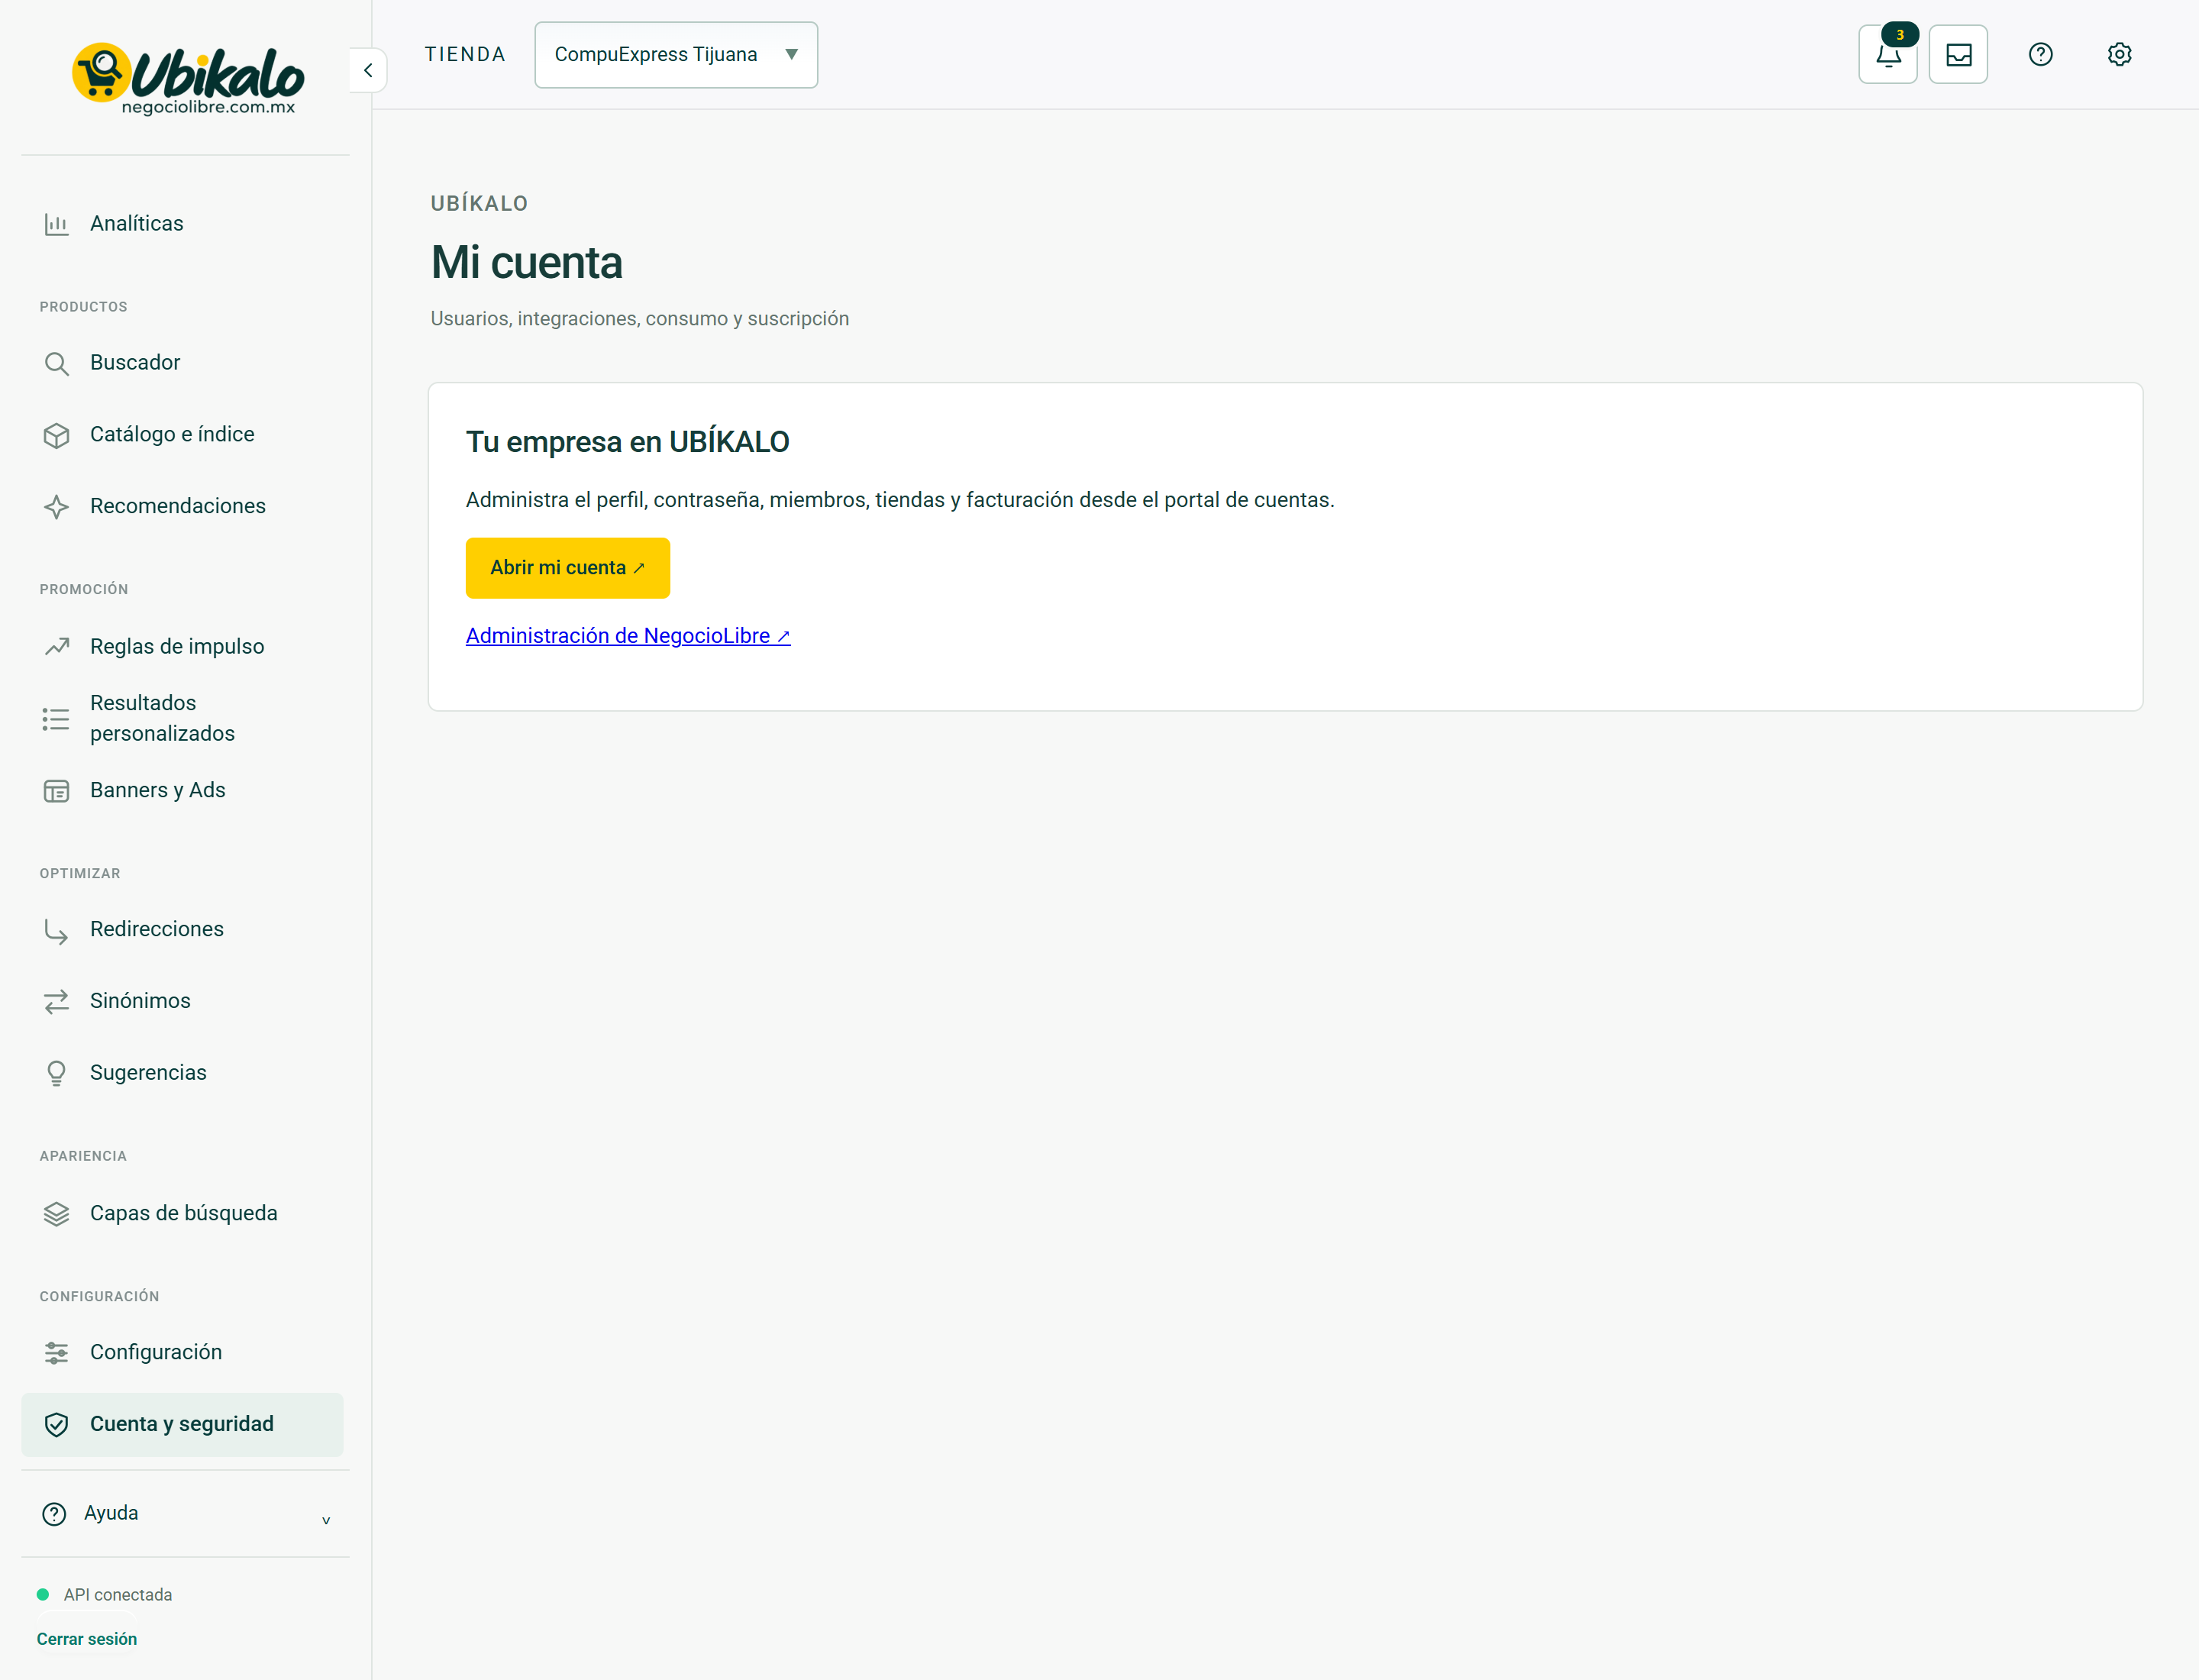Click the Analíticas bar chart icon
The width and height of the screenshot is (2199, 1680).
56,224
